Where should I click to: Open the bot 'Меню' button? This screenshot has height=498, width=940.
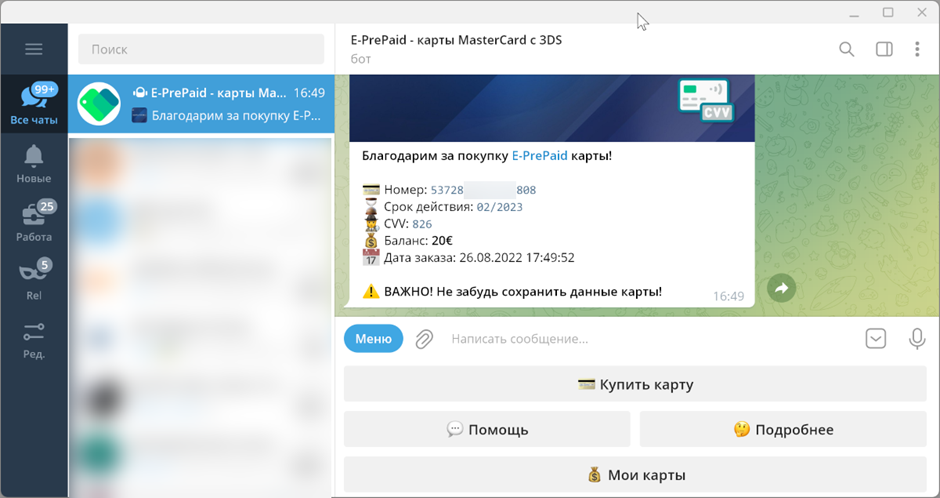pyautogui.click(x=373, y=339)
